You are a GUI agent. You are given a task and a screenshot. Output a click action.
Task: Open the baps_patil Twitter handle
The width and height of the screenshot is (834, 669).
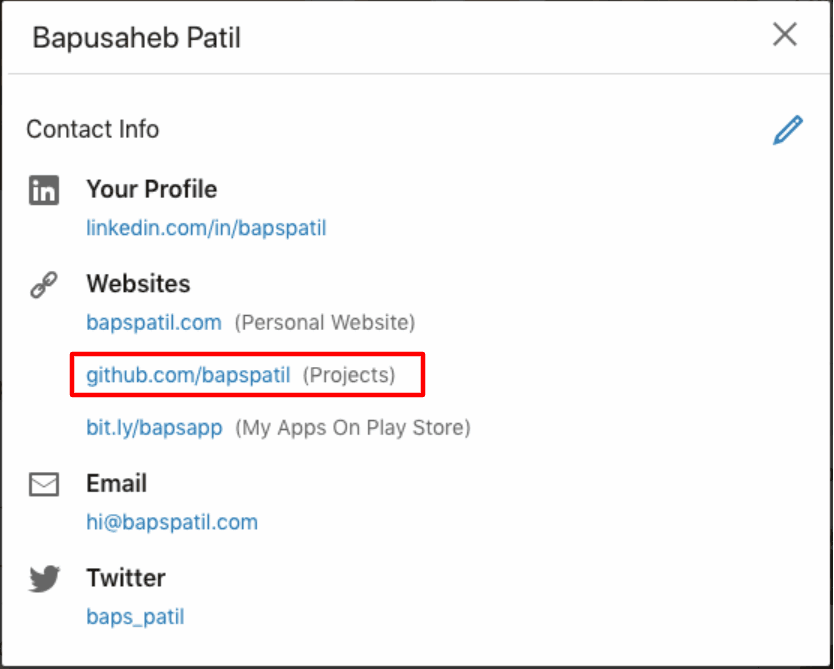[135, 616]
